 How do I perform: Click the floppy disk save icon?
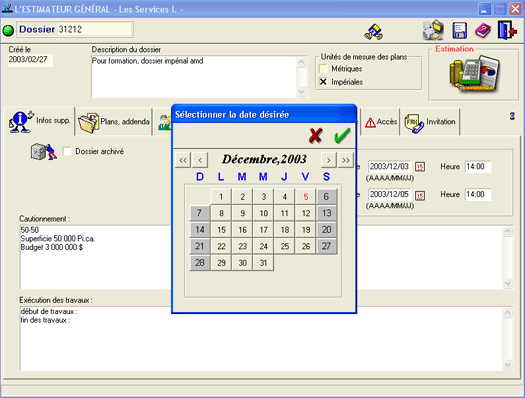point(459,31)
